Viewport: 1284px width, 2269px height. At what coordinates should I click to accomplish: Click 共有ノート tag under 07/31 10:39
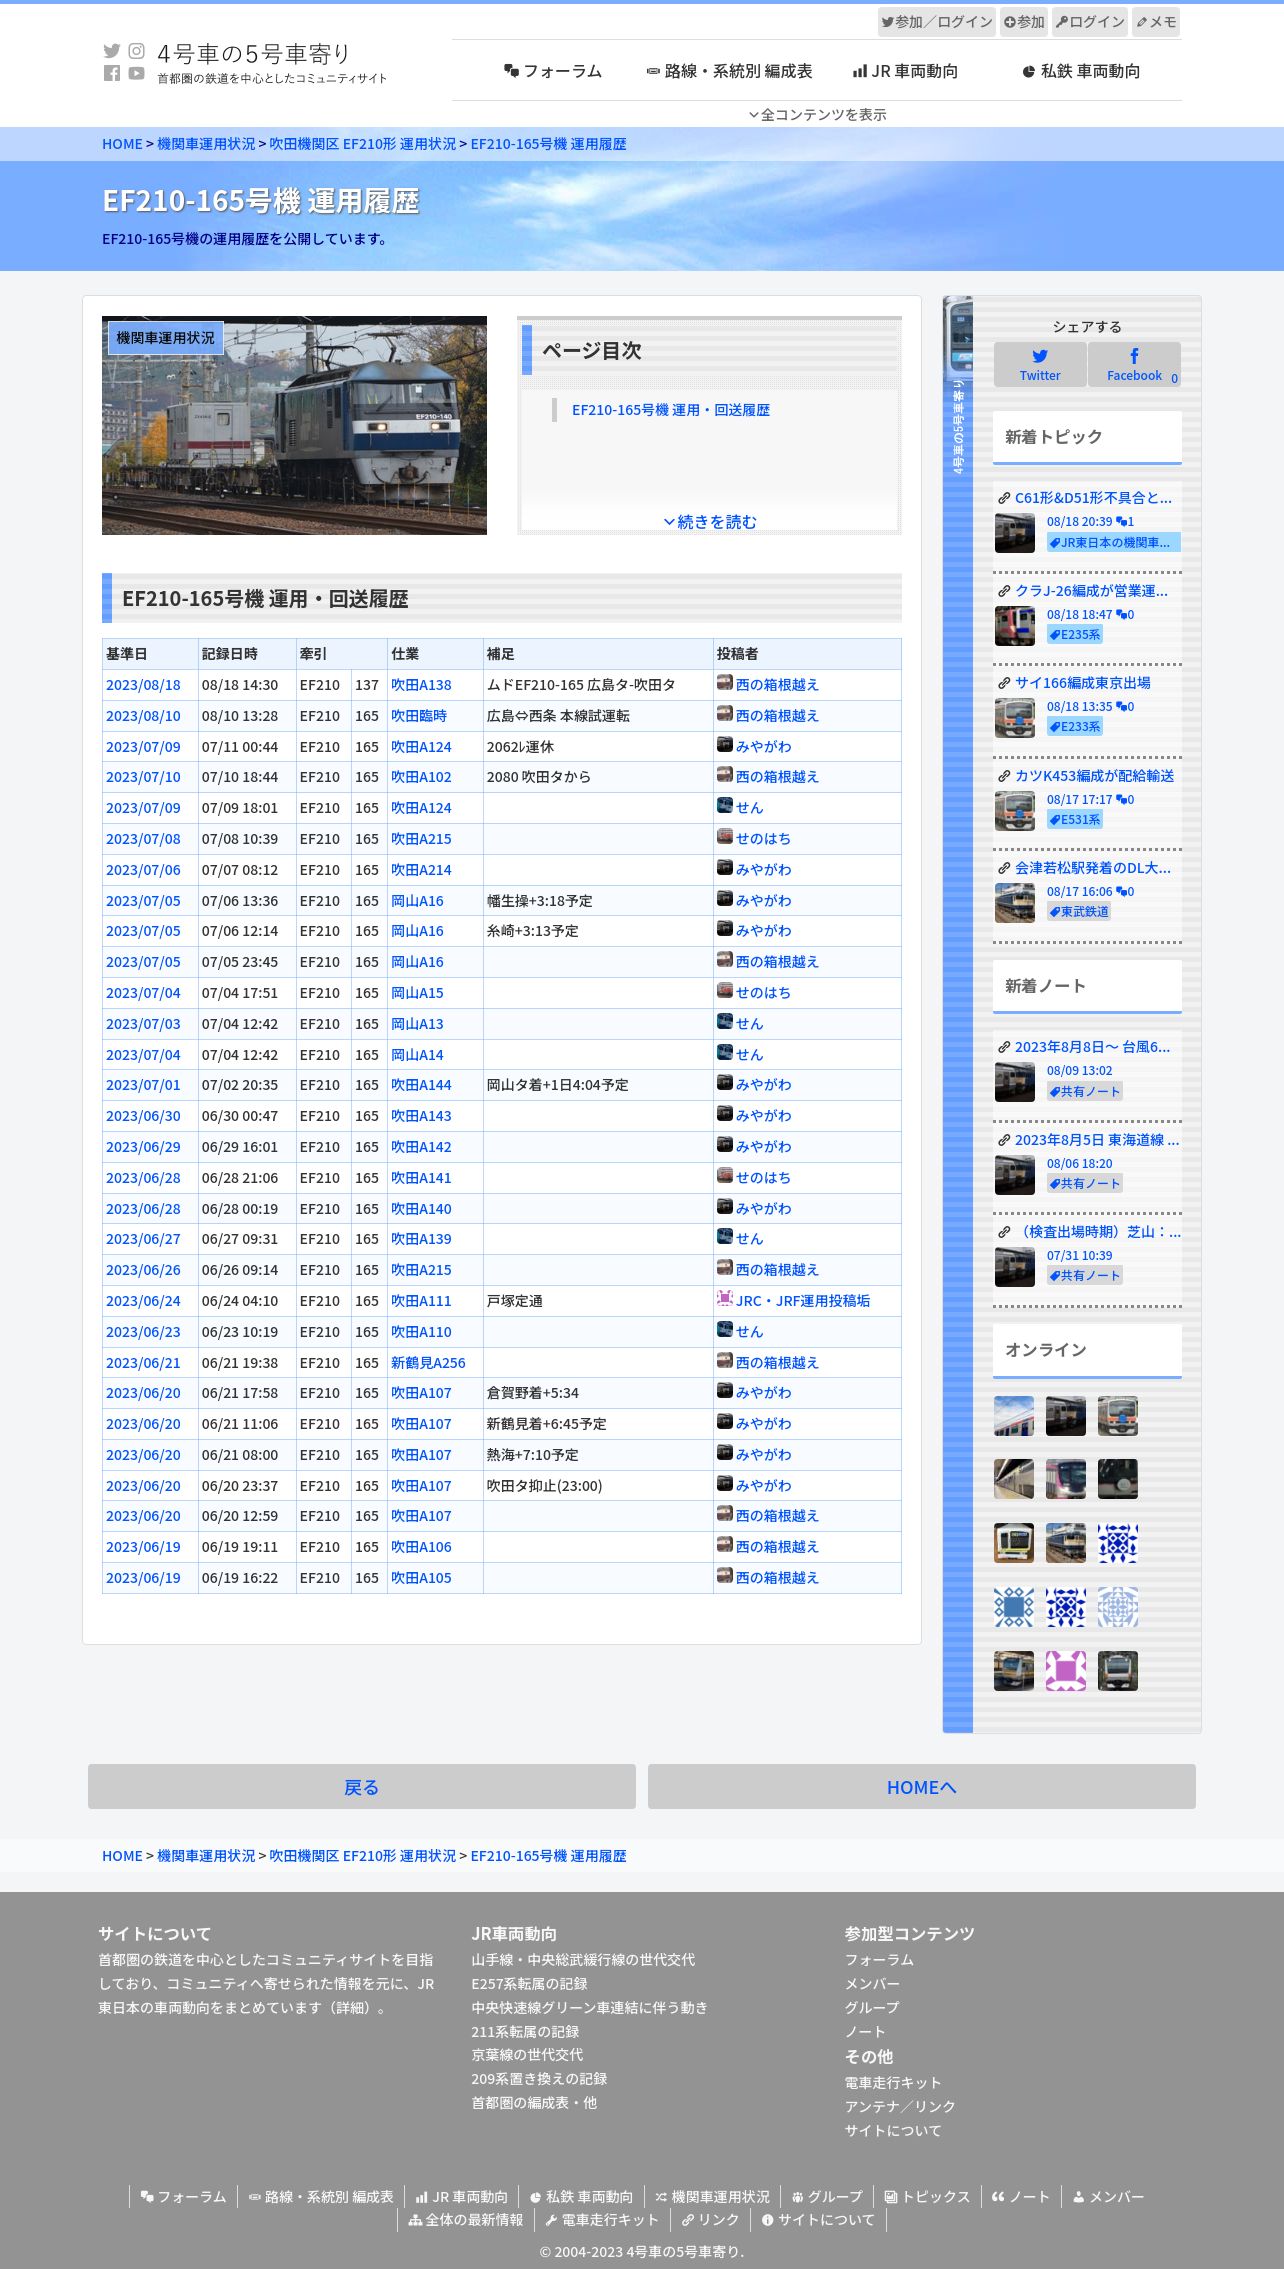(x=1085, y=1276)
